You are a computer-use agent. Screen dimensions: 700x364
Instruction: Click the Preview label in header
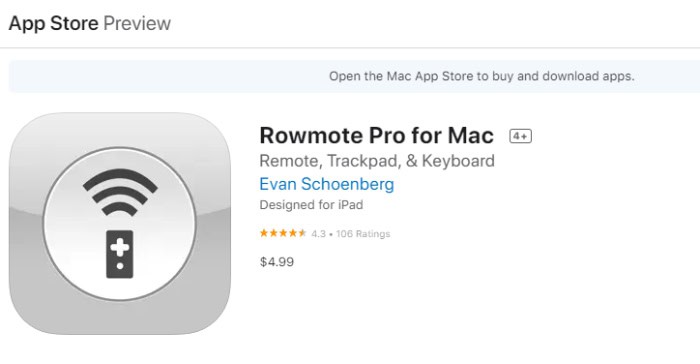click(x=137, y=23)
